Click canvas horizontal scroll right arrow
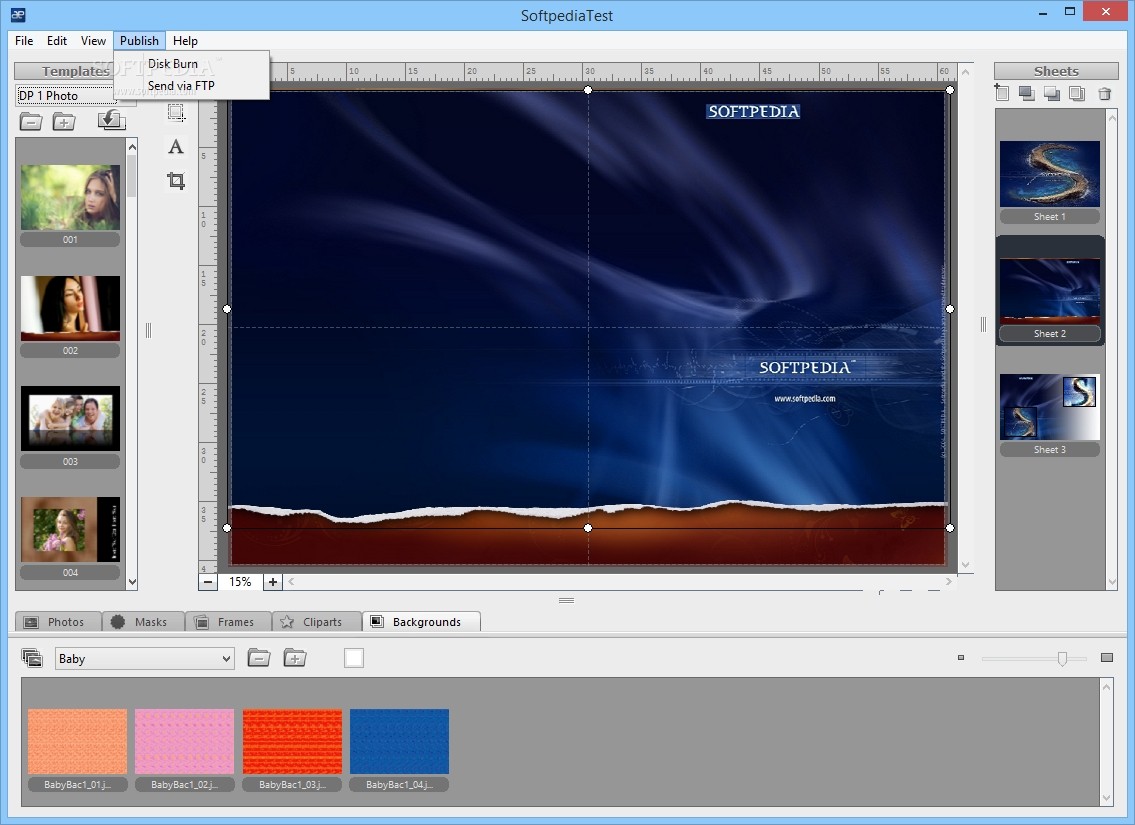Screen dimensions: 1135x825 pos(949,581)
